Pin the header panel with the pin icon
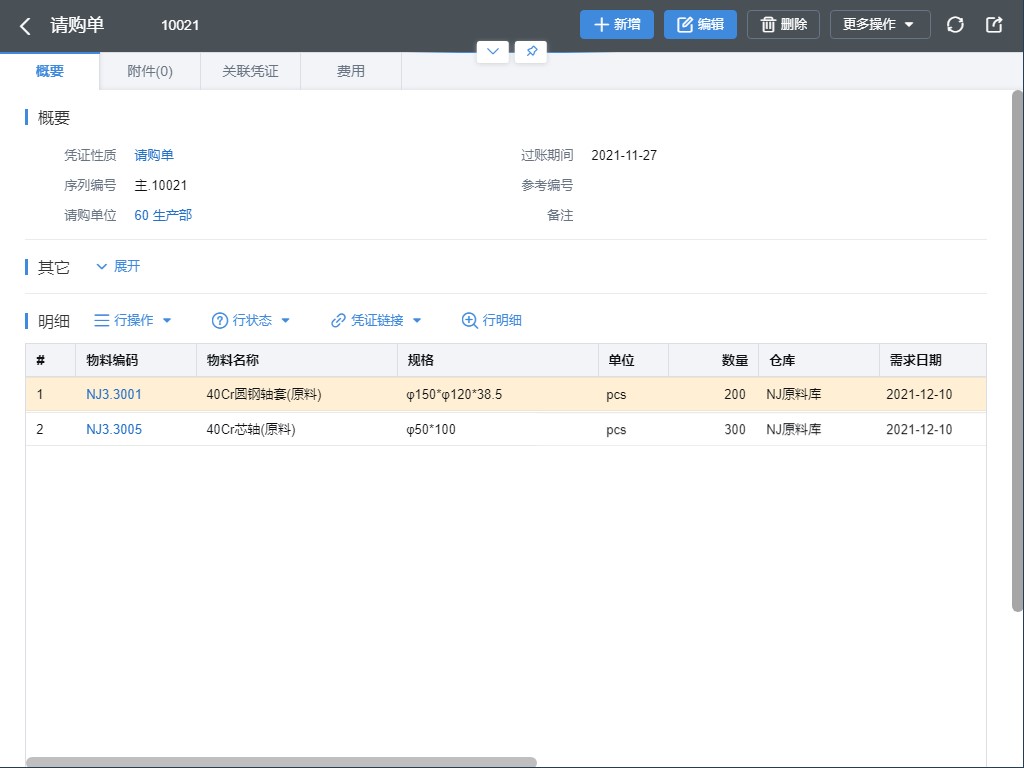This screenshot has width=1024, height=768. pyautogui.click(x=531, y=52)
